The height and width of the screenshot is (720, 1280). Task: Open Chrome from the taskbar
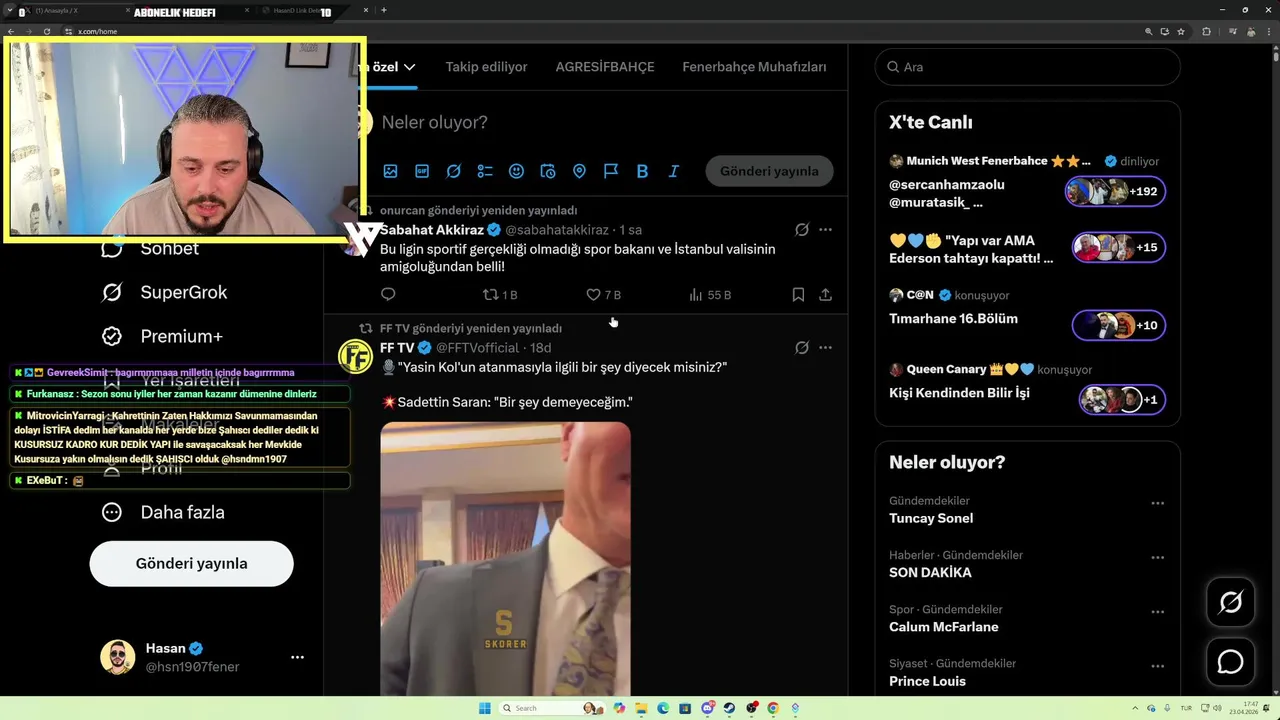773,708
